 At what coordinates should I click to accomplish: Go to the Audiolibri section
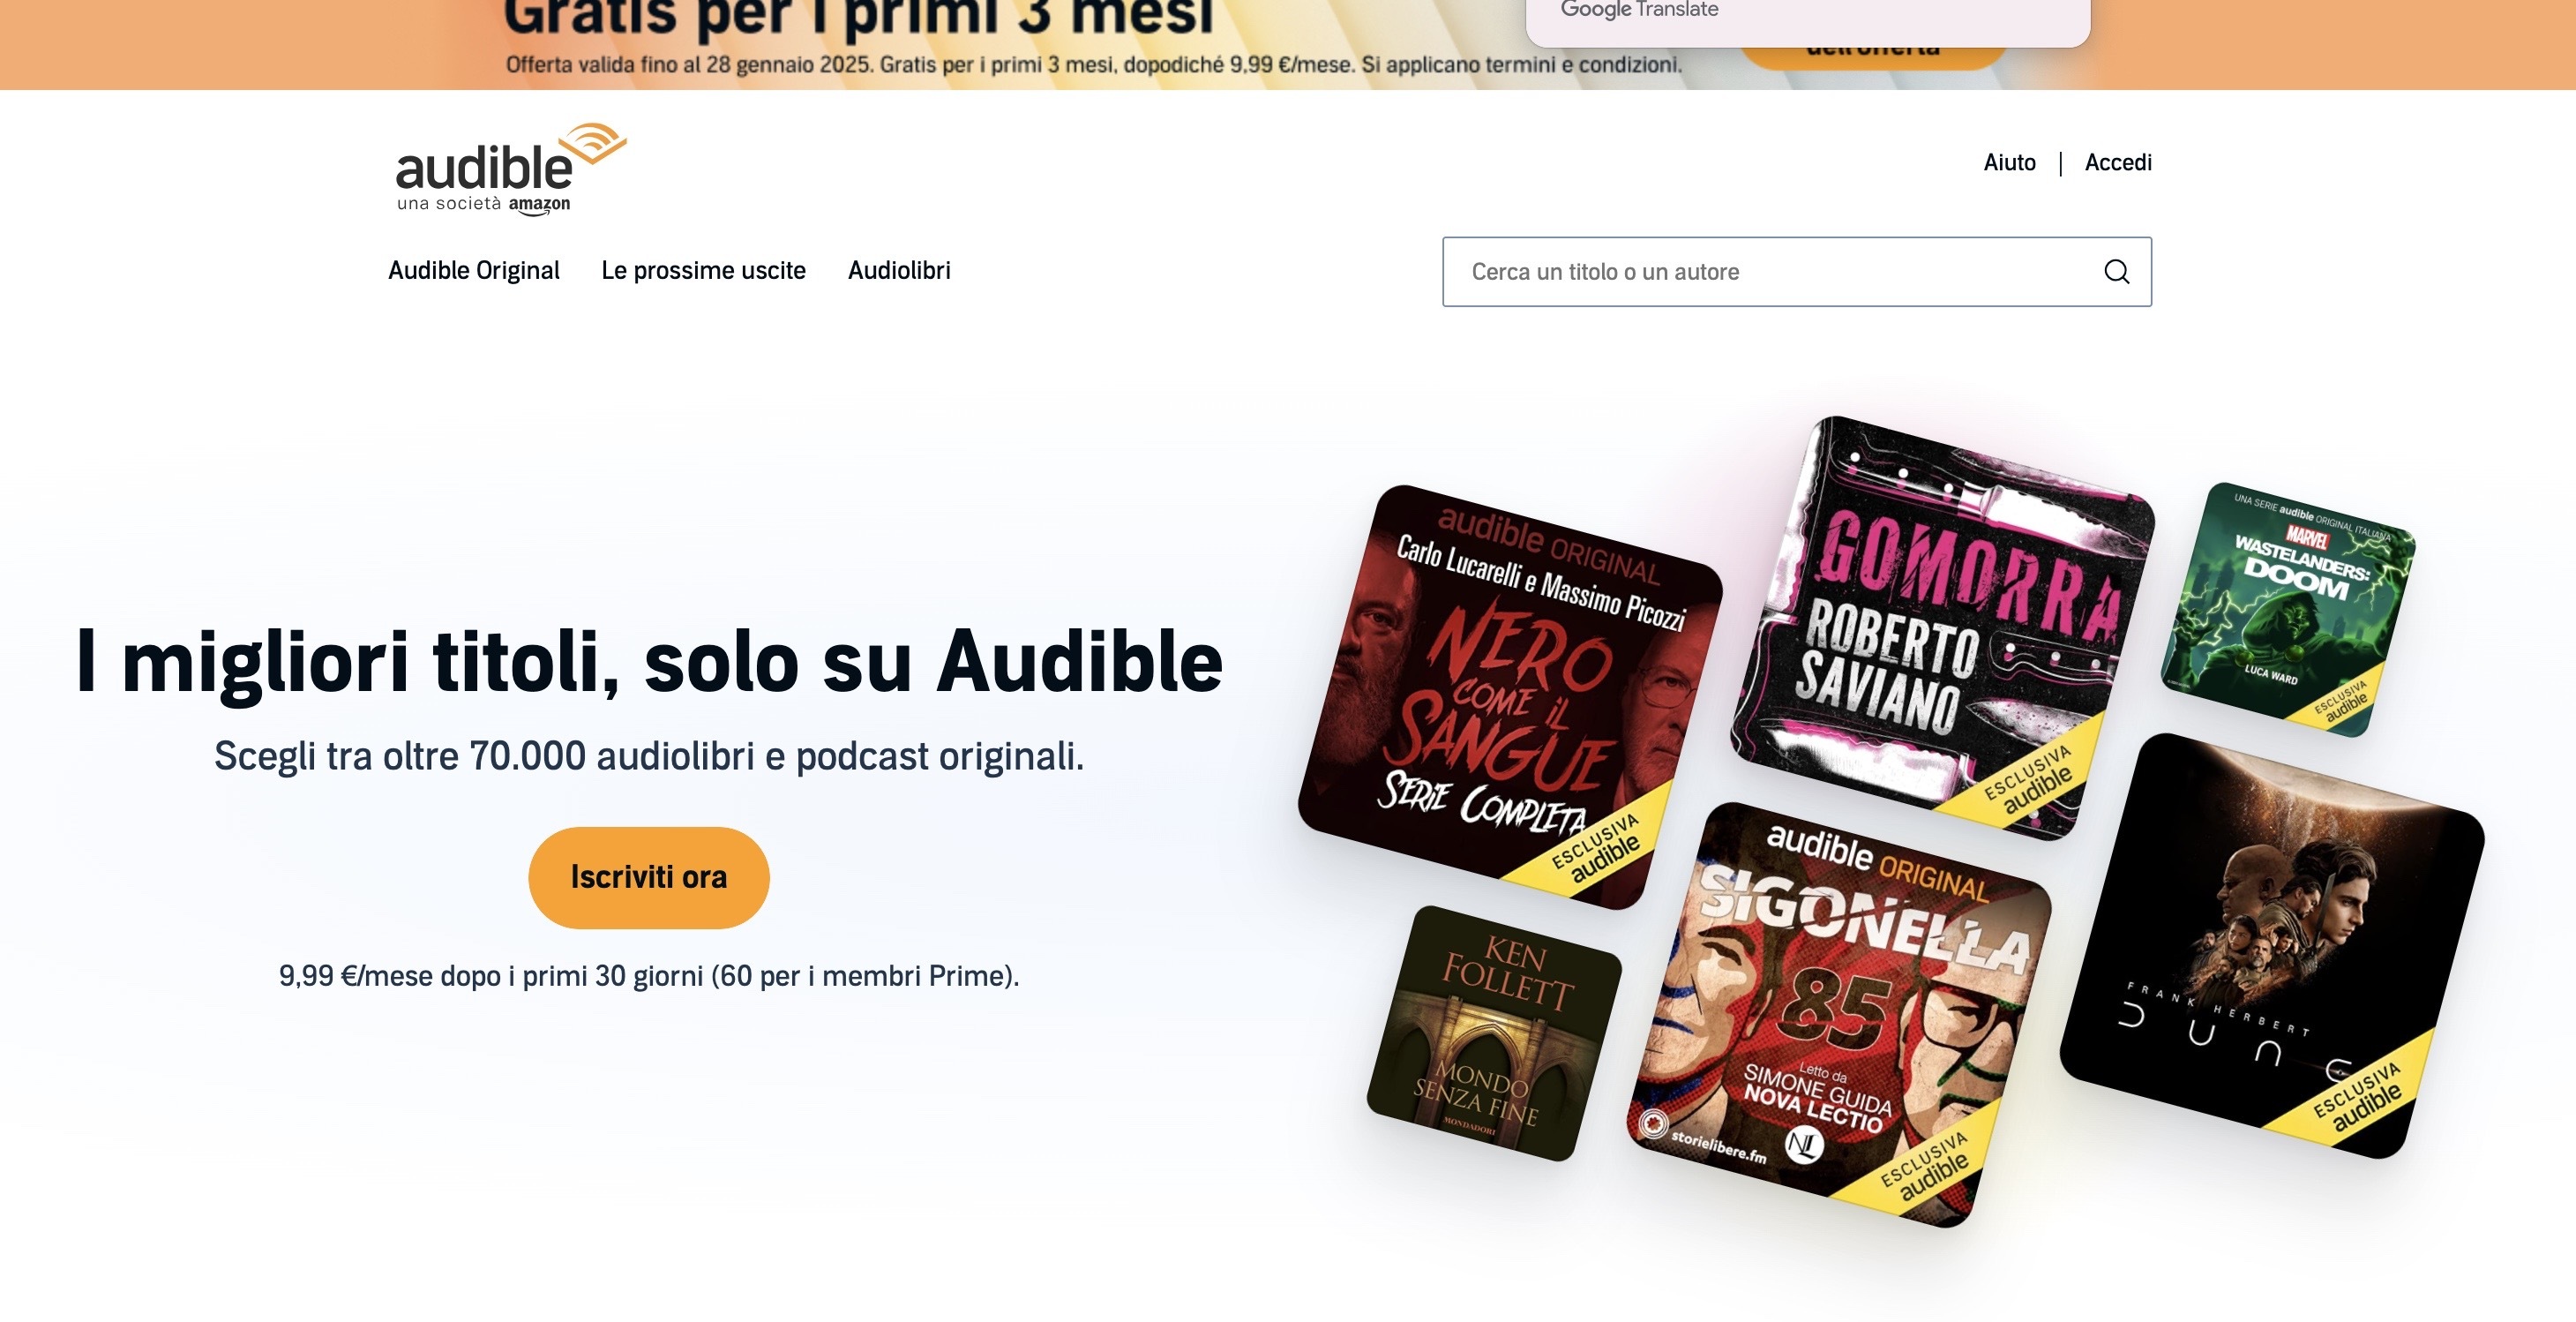tap(899, 271)
